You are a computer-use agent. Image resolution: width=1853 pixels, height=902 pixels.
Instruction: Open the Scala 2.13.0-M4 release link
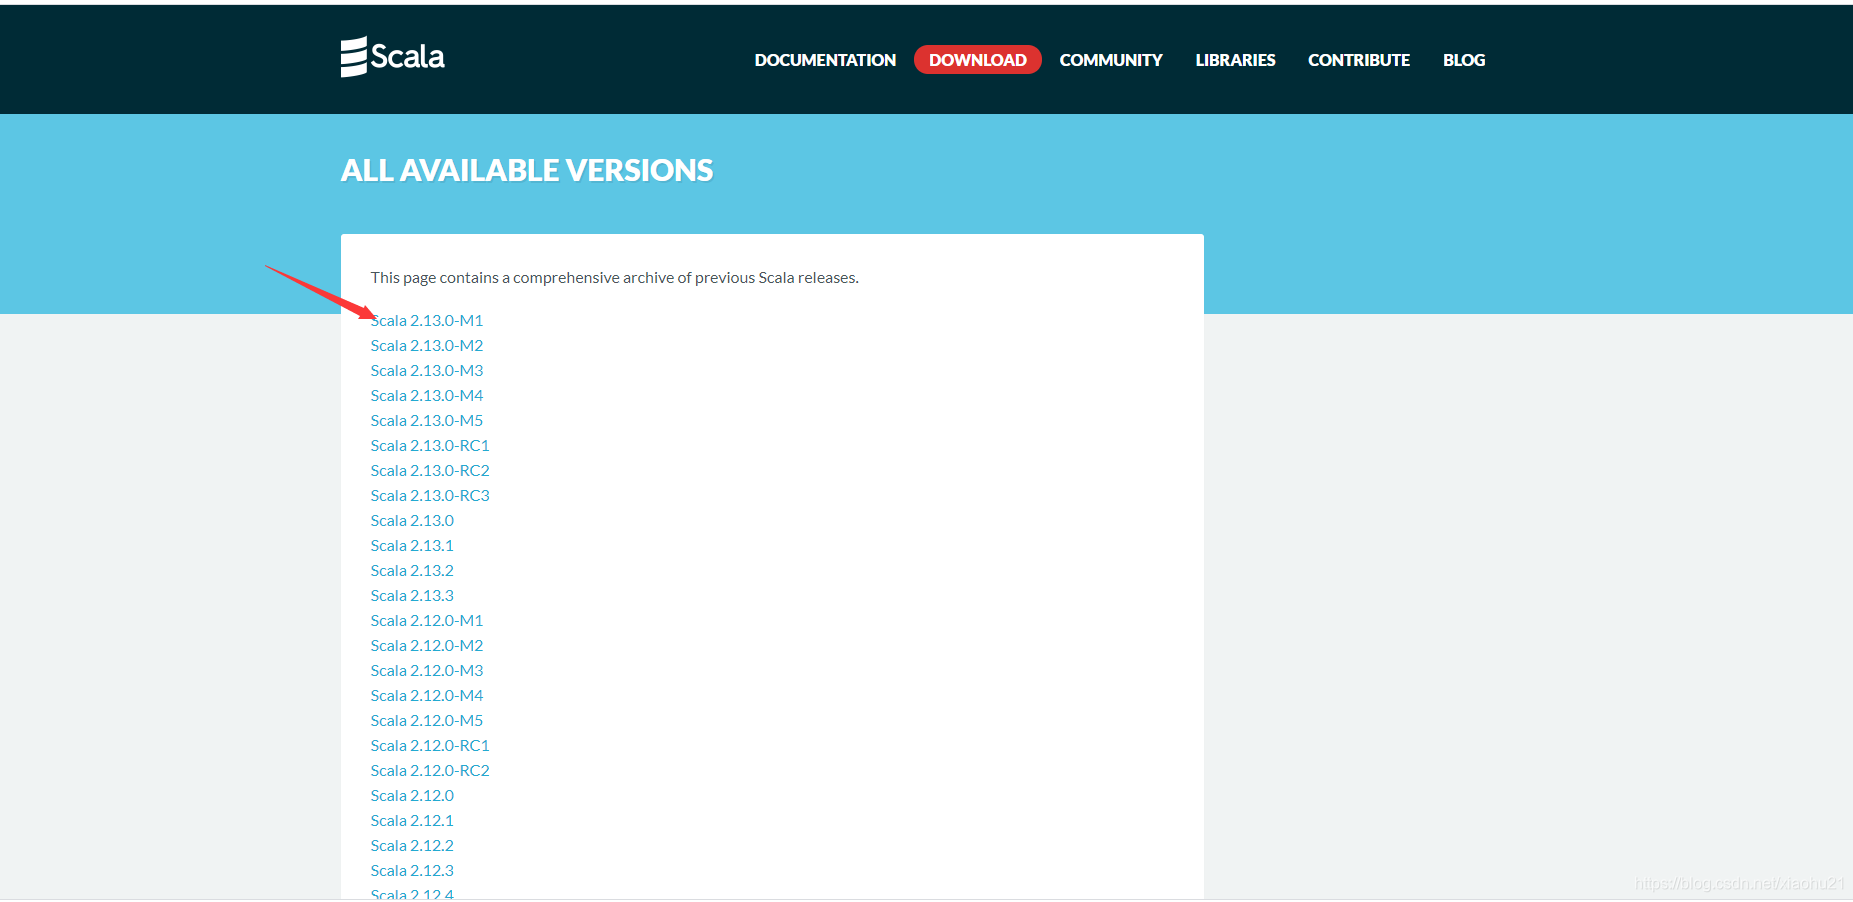(x=427, y=395)
